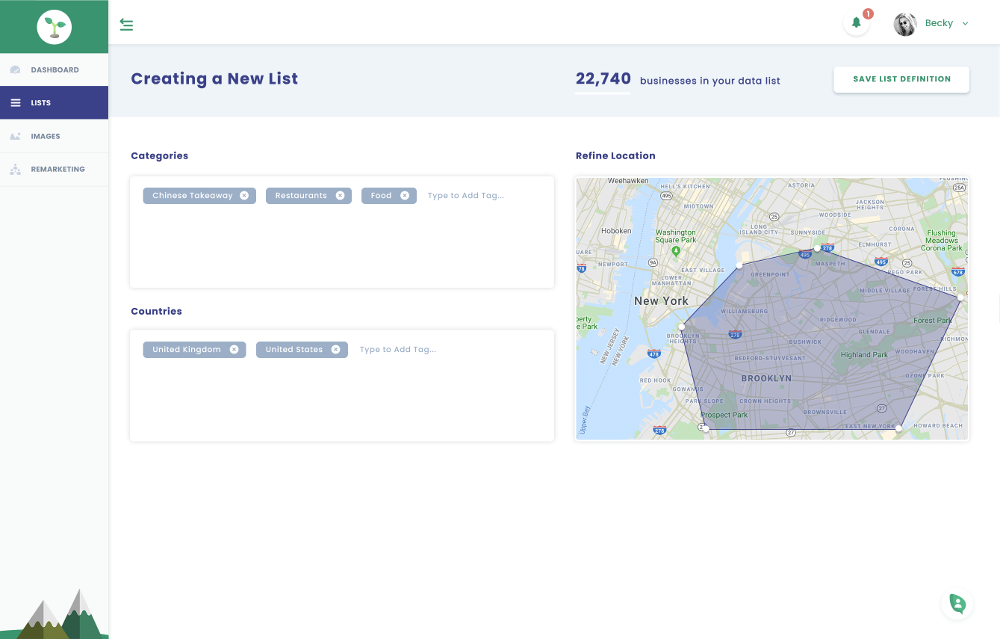This screenshot has height=639, width=1000.
Task: Go to Dashboard in the sidebar
Action: coord(54,70)
